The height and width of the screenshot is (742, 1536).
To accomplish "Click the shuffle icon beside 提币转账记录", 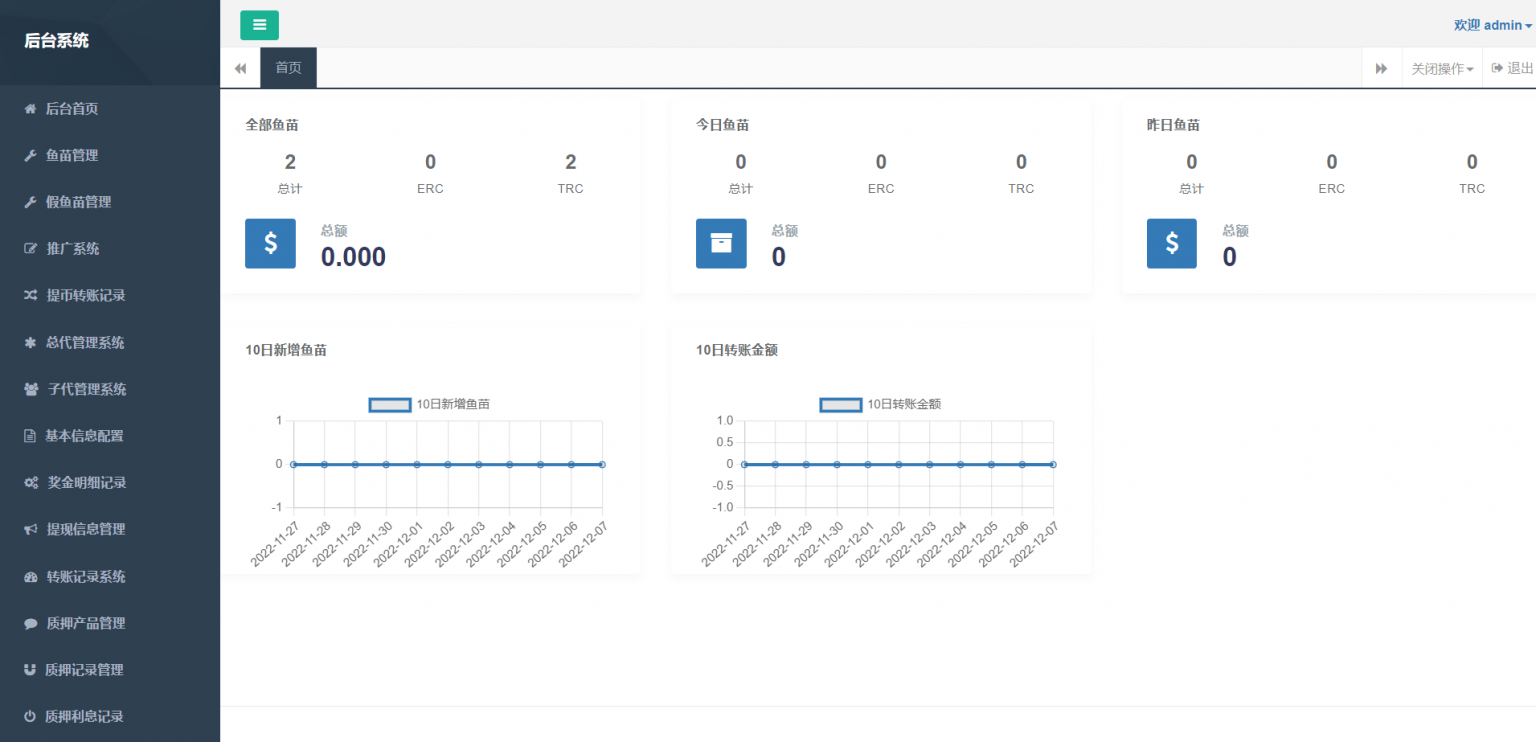I will tap(30, 296).
